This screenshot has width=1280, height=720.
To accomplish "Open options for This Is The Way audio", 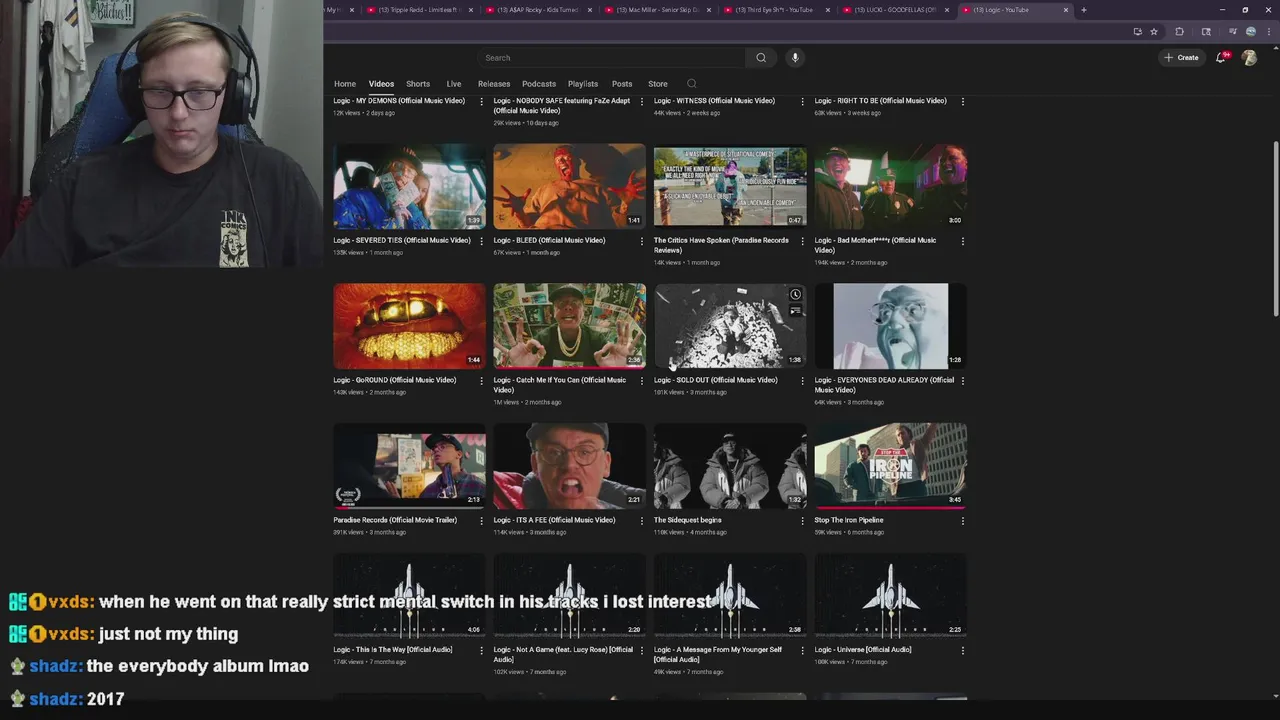I will [481, 651].
